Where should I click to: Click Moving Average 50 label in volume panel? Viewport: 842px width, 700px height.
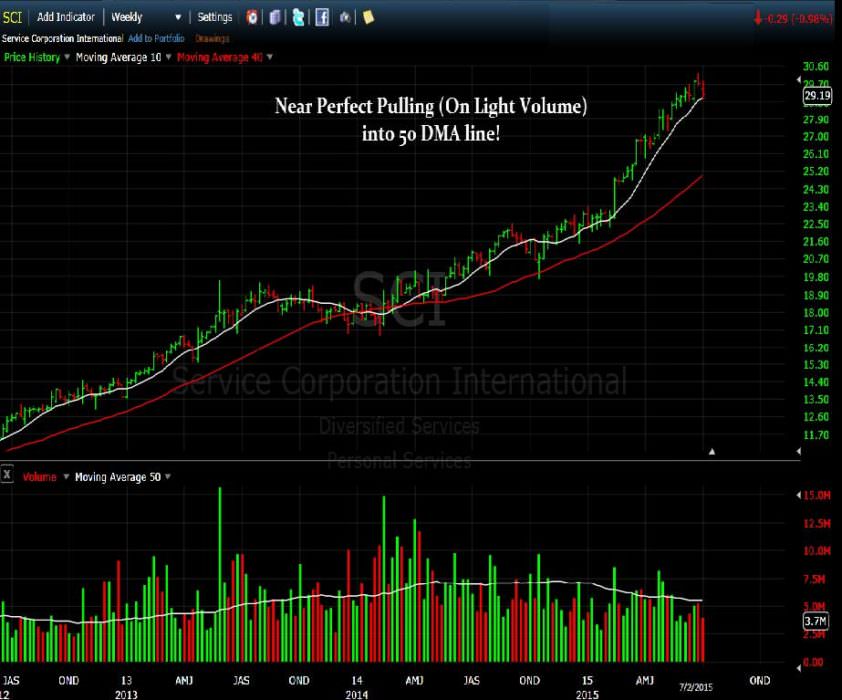point(118,477)
